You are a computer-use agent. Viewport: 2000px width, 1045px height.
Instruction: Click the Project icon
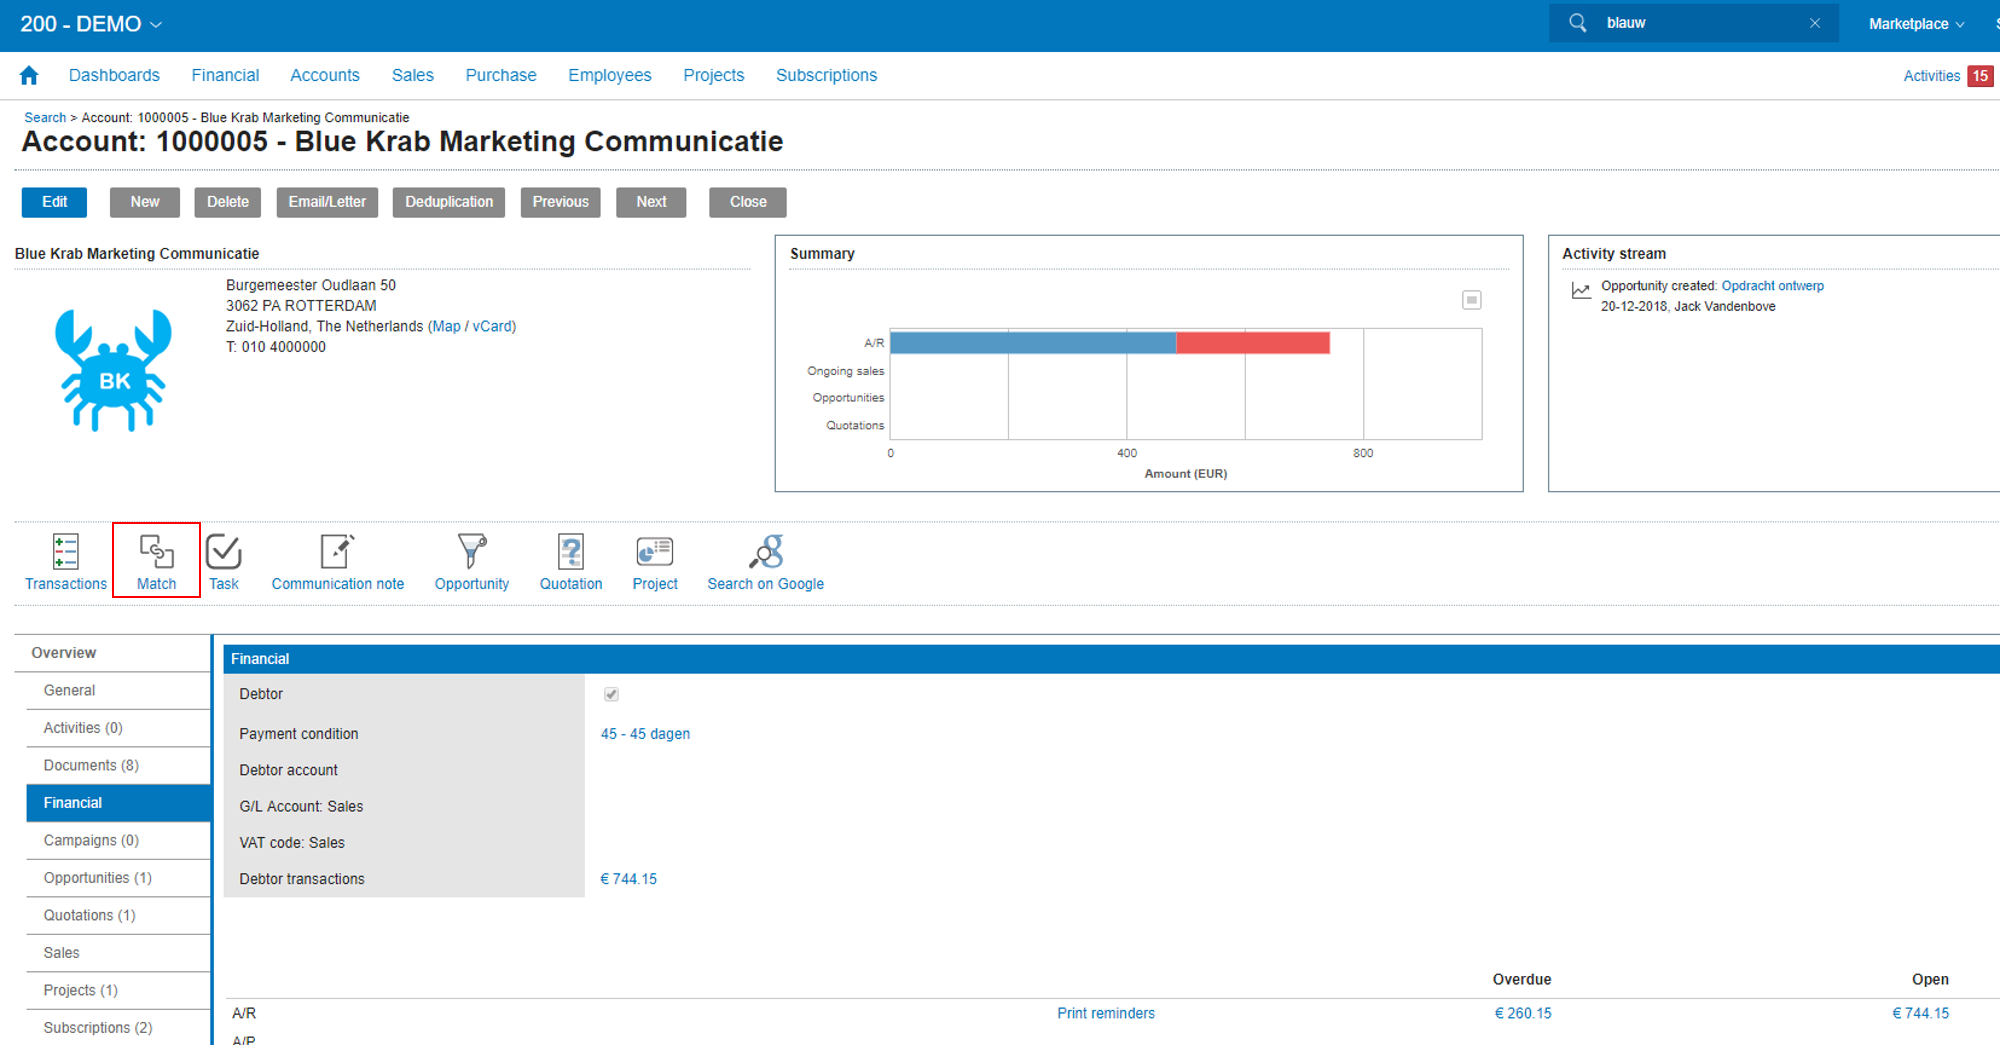coord(654,552)
